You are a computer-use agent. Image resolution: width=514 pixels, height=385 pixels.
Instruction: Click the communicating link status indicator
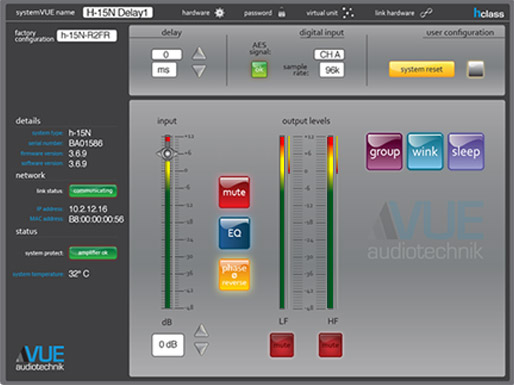coord(93,191)
